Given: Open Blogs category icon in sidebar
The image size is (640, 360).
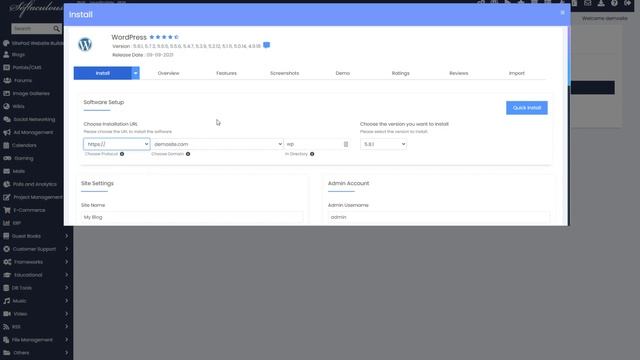Looking at the screenshot, I should 6,54.
